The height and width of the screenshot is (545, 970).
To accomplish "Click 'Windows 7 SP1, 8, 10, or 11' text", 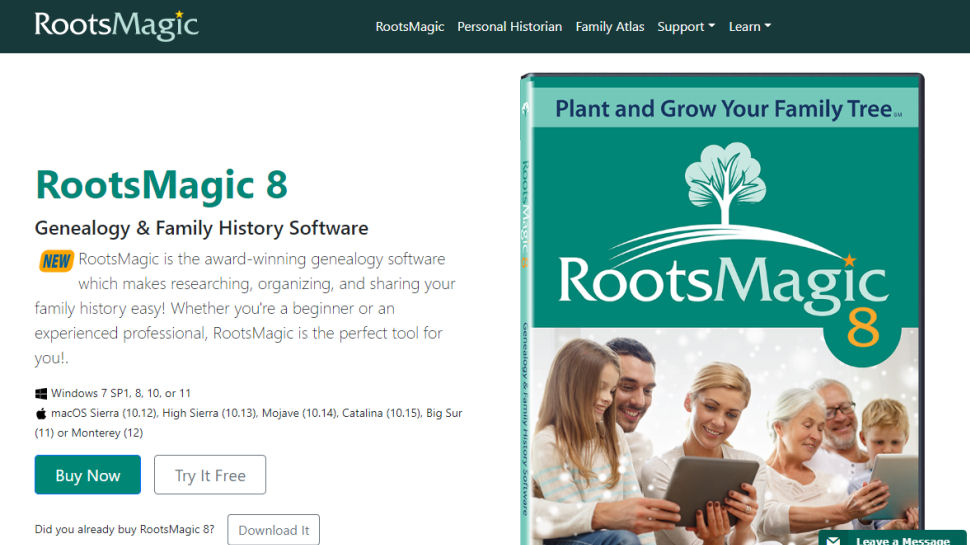I will [121, 393].
